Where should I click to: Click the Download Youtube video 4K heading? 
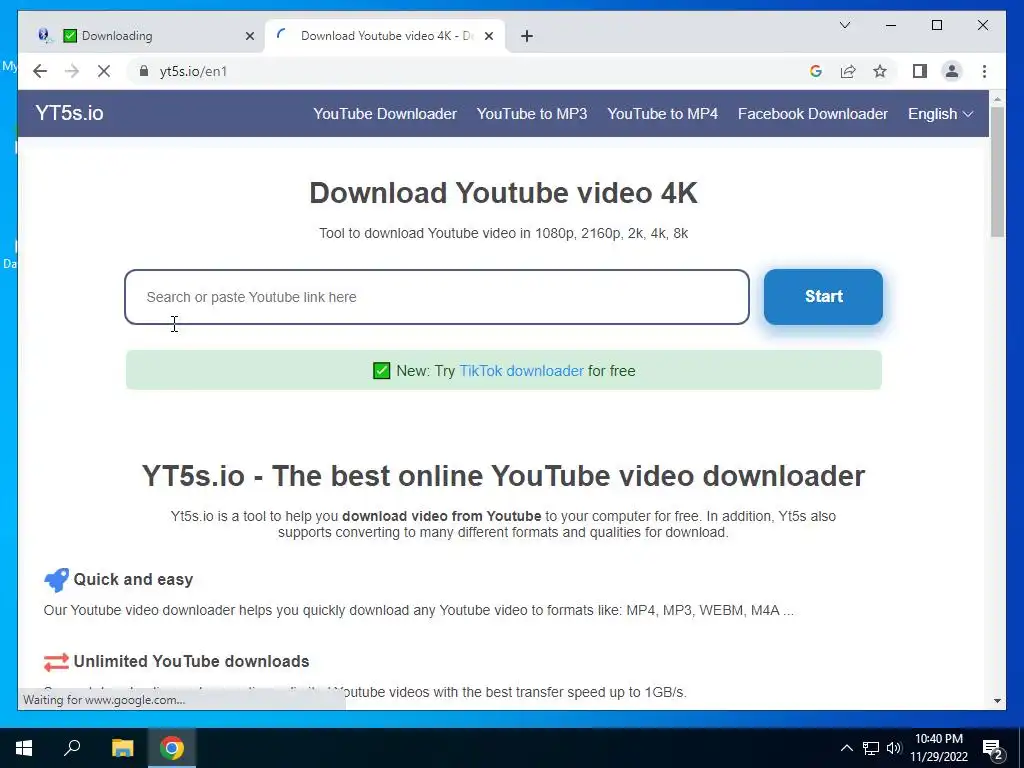[x=504, y=193]
